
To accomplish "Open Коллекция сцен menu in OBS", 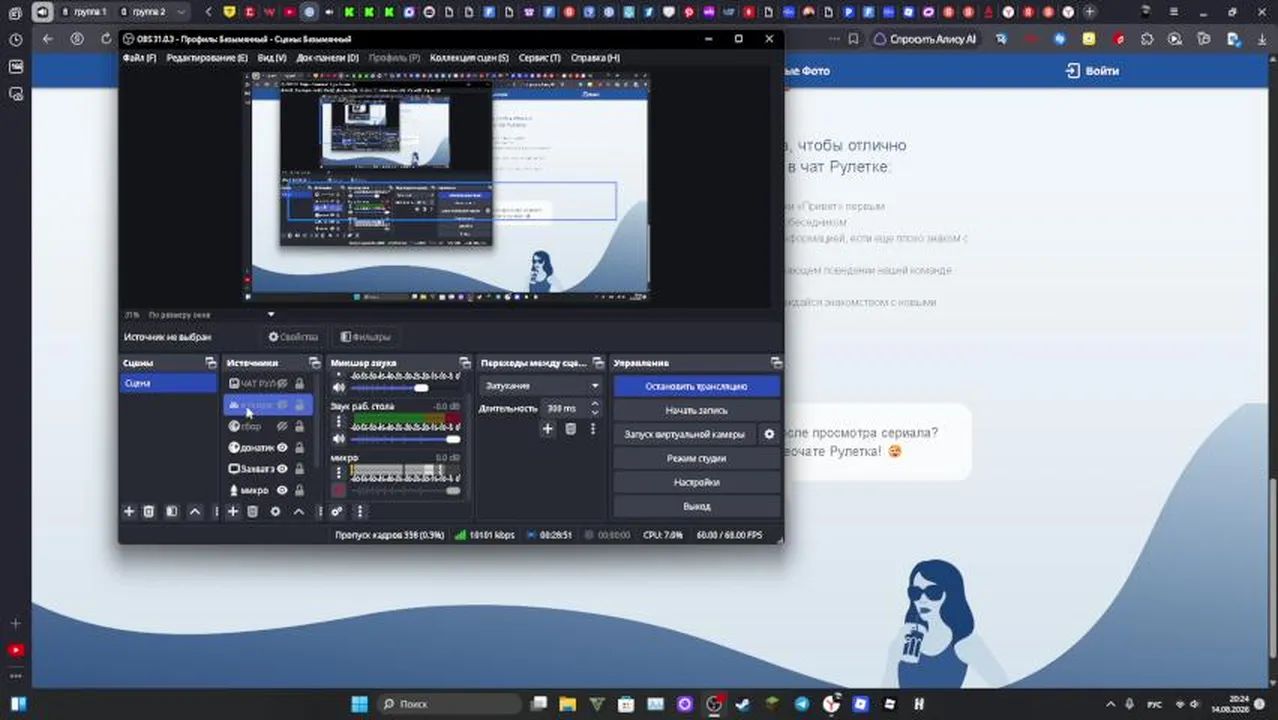I will (x=469, y=58).
